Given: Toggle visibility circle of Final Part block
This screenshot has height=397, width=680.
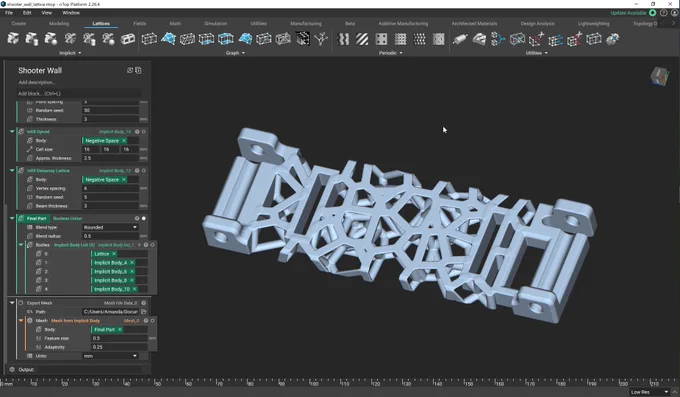Looking at the screenshot, I should click(x=144, y=218).
